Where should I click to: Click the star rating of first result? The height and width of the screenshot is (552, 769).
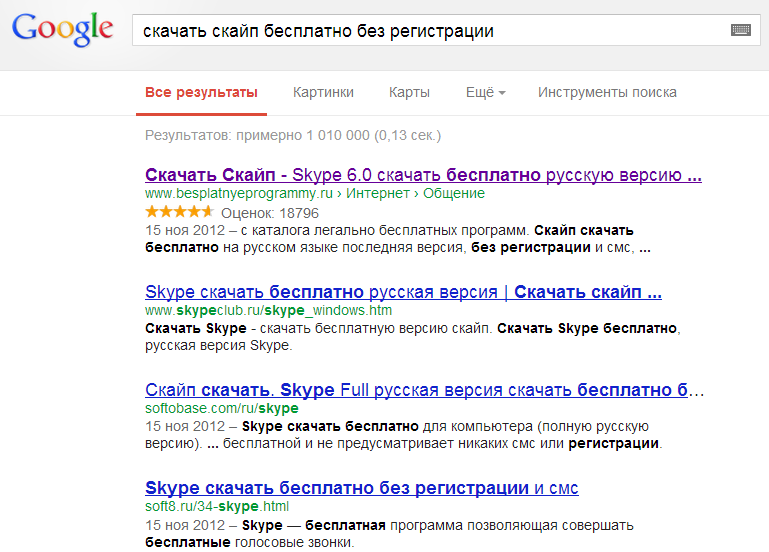(x=179, y=212)
